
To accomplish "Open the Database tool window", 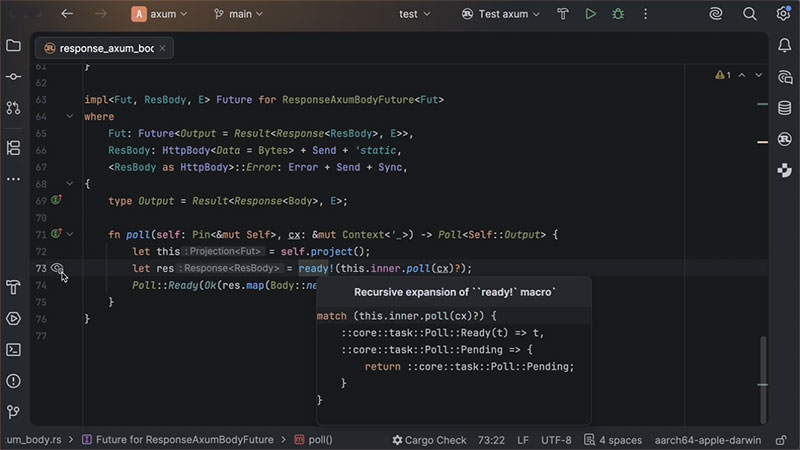I will click(784, 107).
